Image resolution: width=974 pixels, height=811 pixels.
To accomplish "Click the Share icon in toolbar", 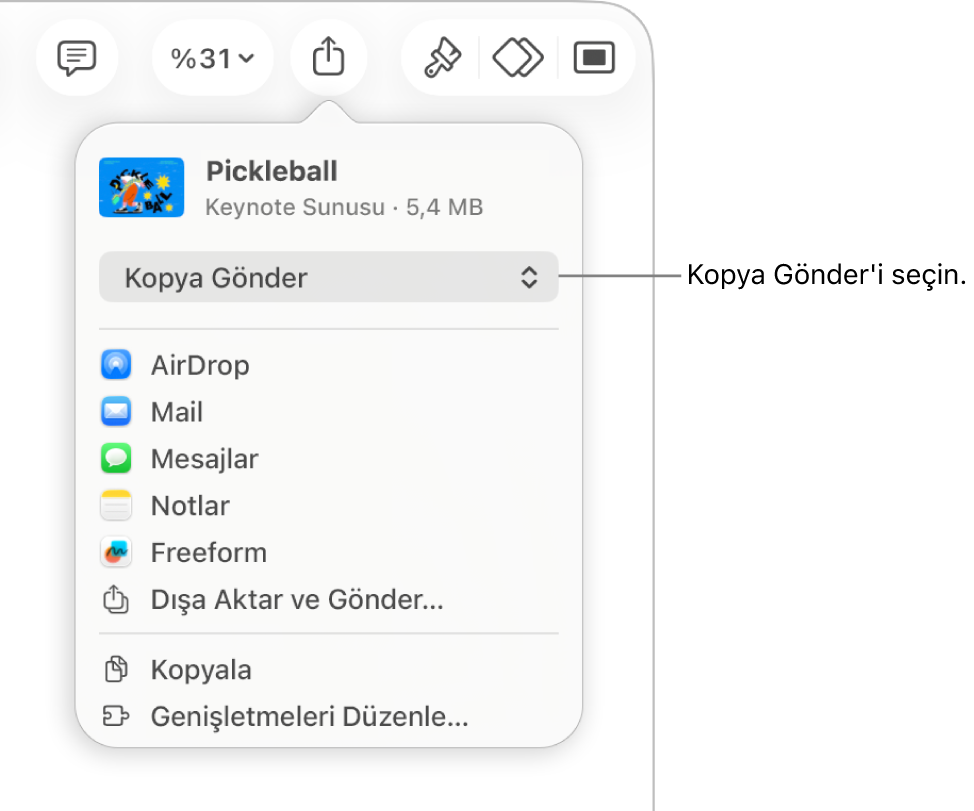I will [x=329, y=57].
